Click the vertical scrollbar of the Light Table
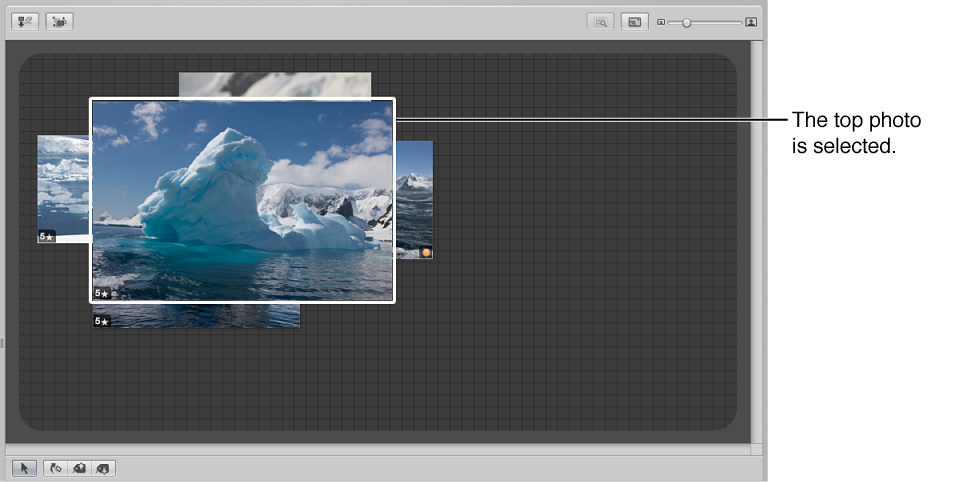Viewport: 966px width, 482px height. point(757,242)
